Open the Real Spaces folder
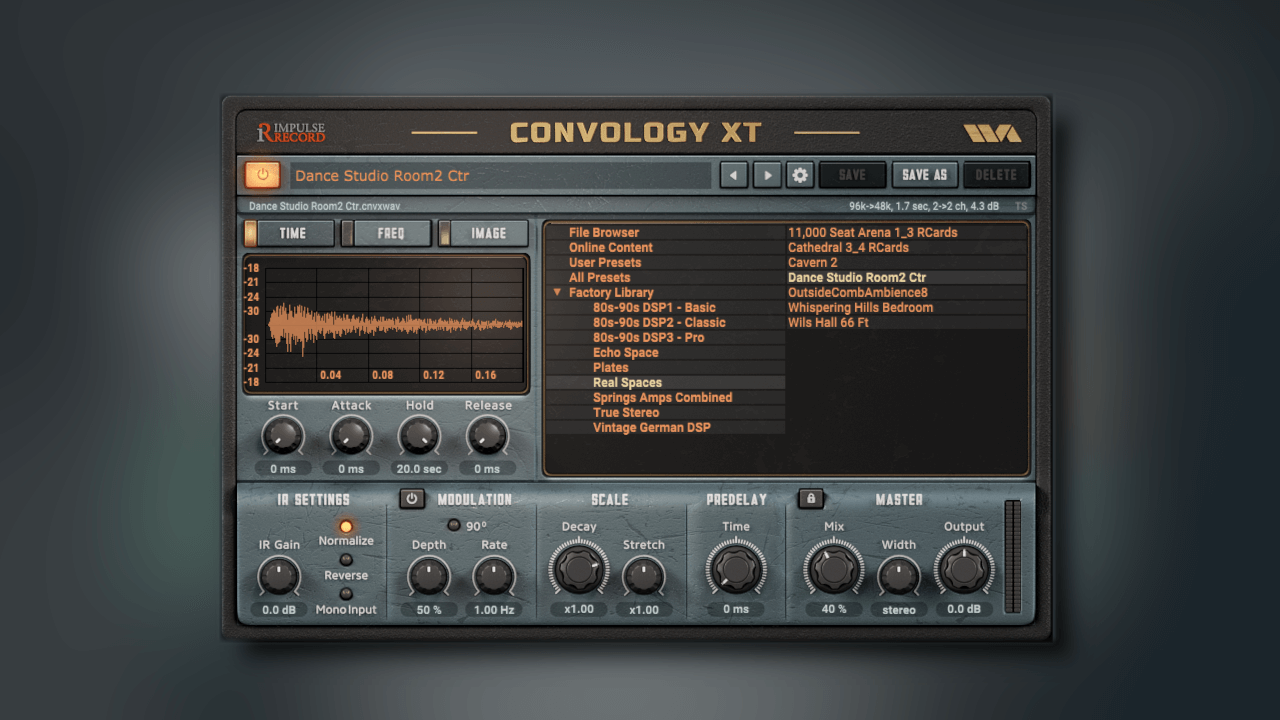This screenshot has height=720, width=1280. click(627, 383)
